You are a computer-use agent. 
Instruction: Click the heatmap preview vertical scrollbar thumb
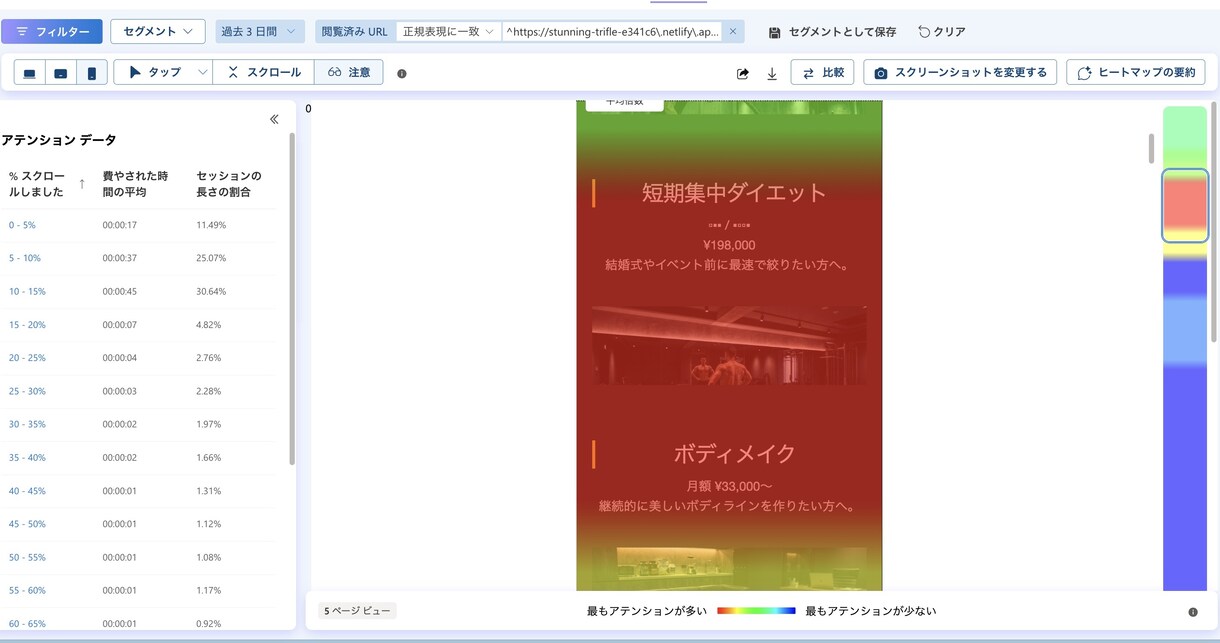(1151, 148)
